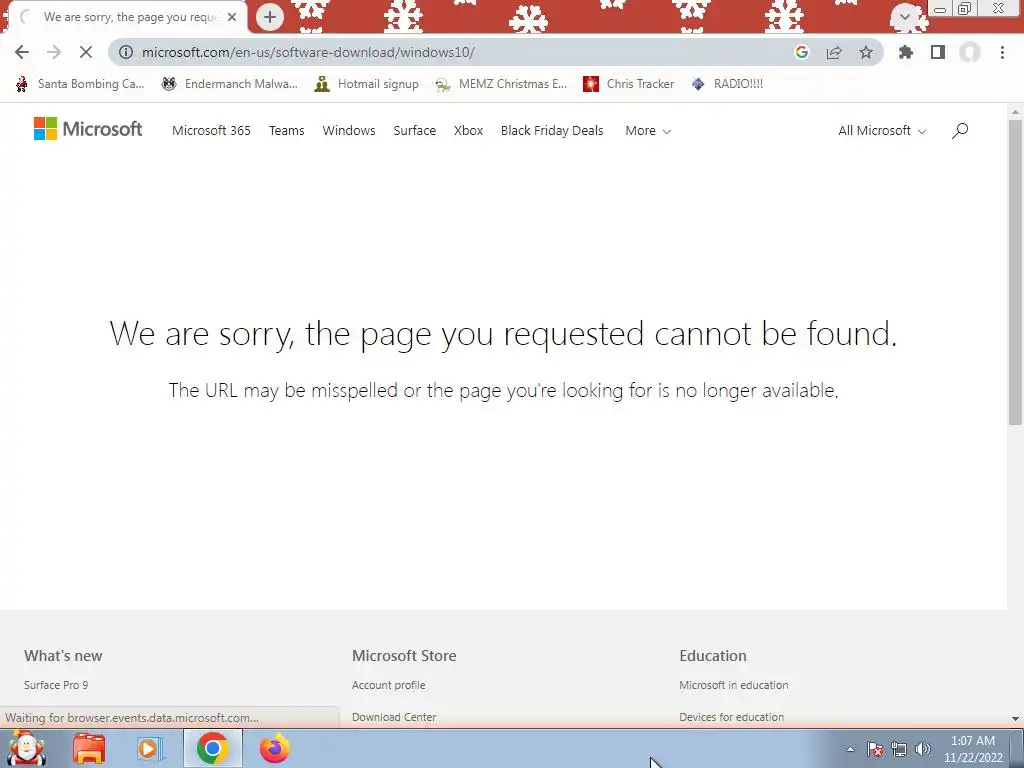Launch Firefox from taskbar
Viewport: 1024px width, 768px height.
tap(274, 749)
